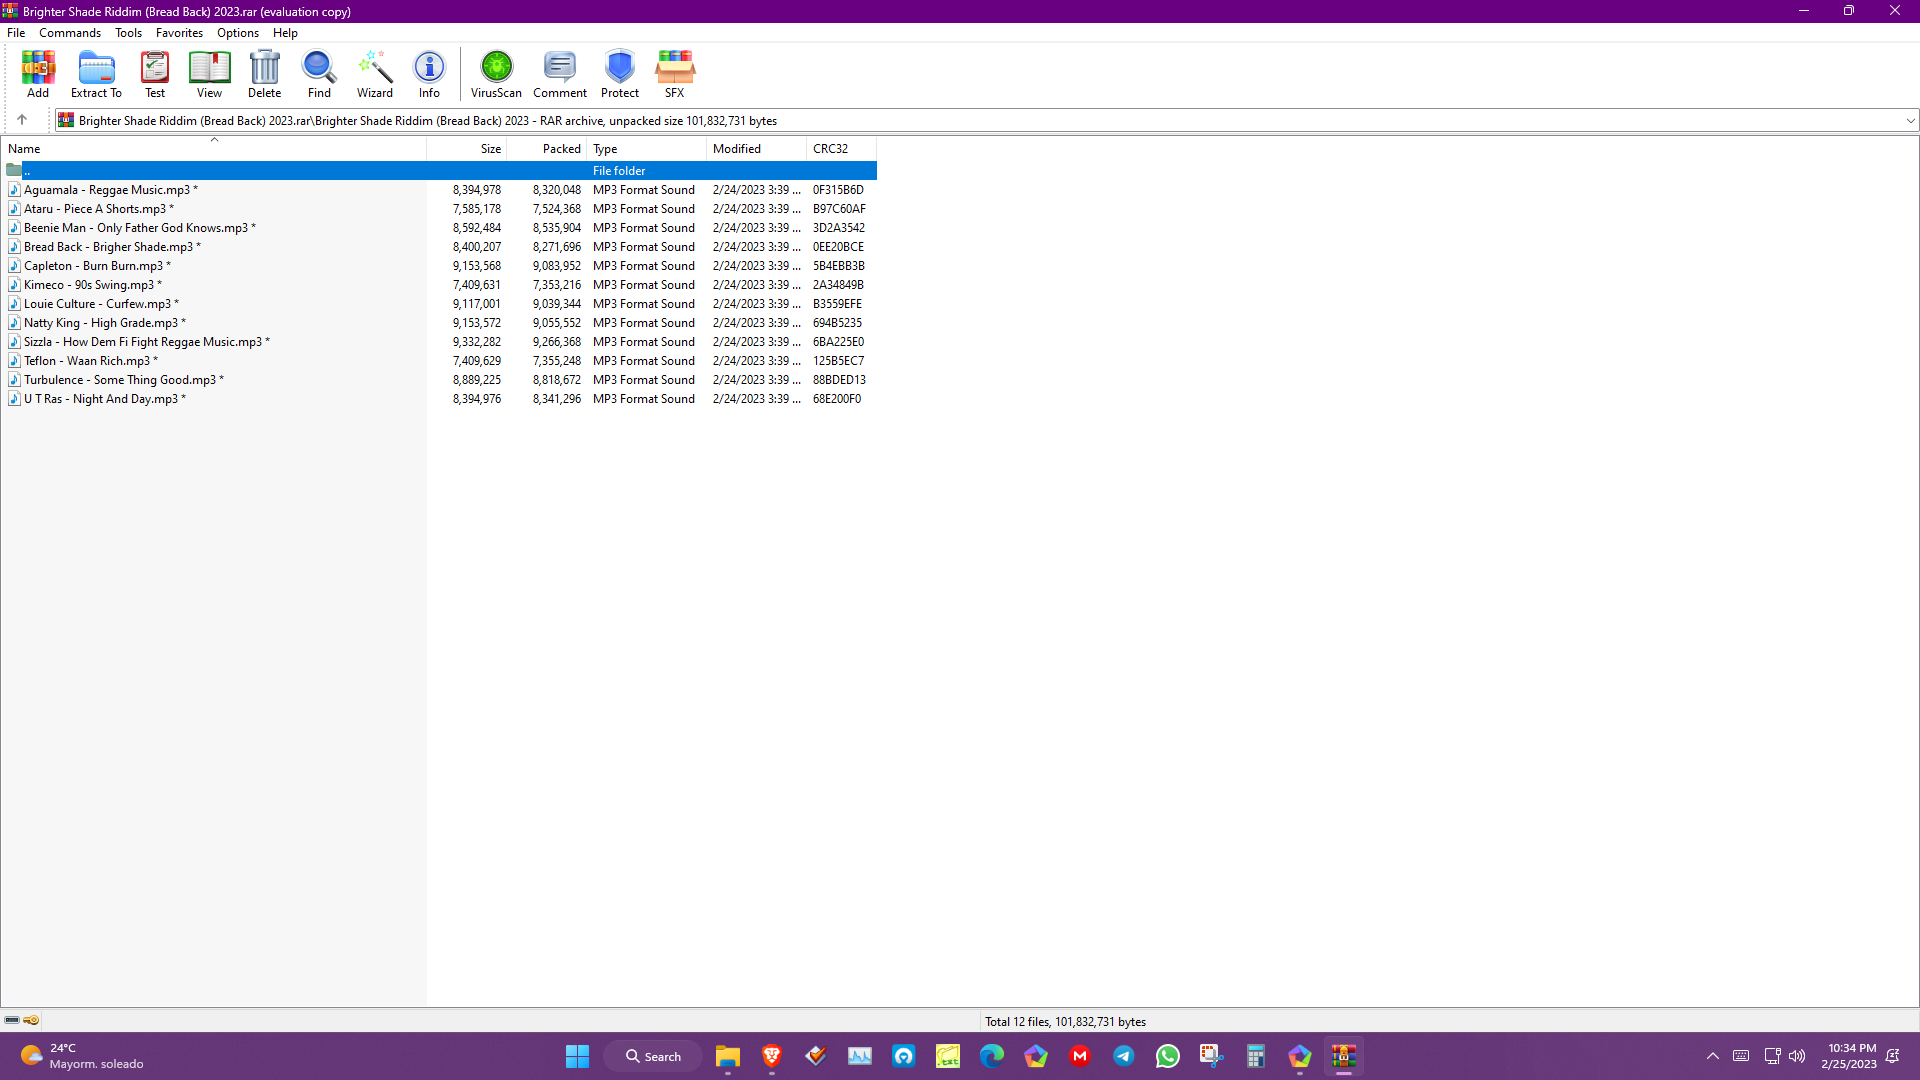This screenshot has height=1080, width=1920.
Task: Click the disk status icon in status bar
Action: 12,1020
